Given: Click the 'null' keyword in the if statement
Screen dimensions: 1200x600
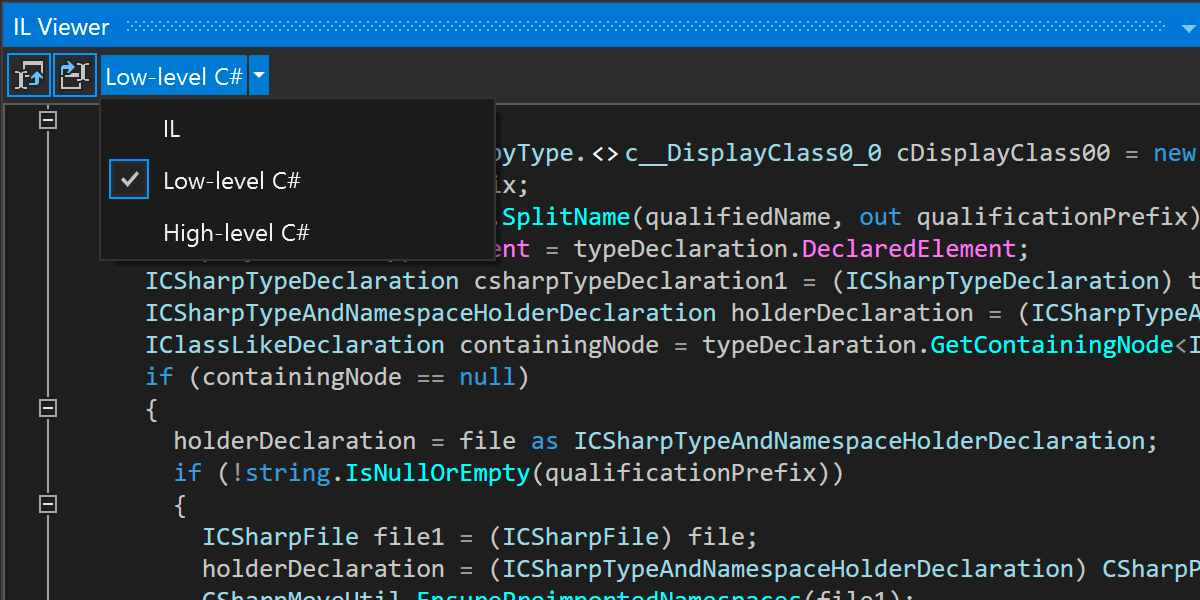Looking at the screenshot, I should coord(487,377).
